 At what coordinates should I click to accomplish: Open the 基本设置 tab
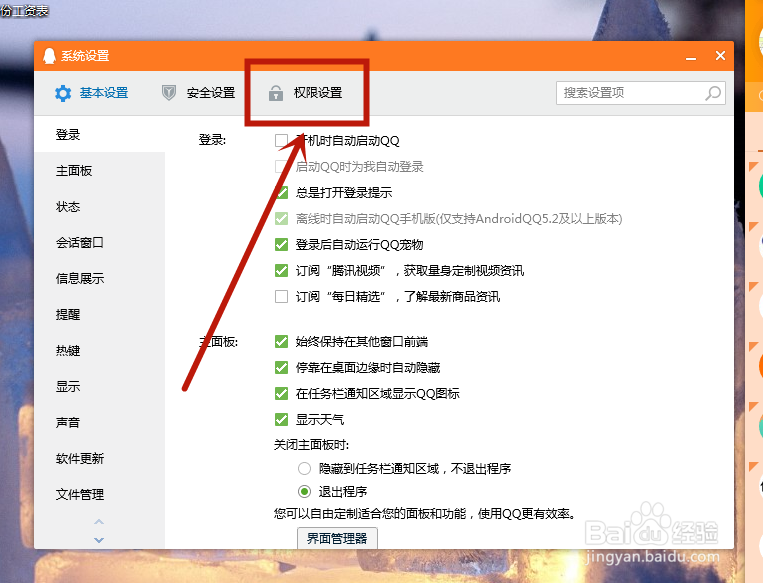pos(91,92)
